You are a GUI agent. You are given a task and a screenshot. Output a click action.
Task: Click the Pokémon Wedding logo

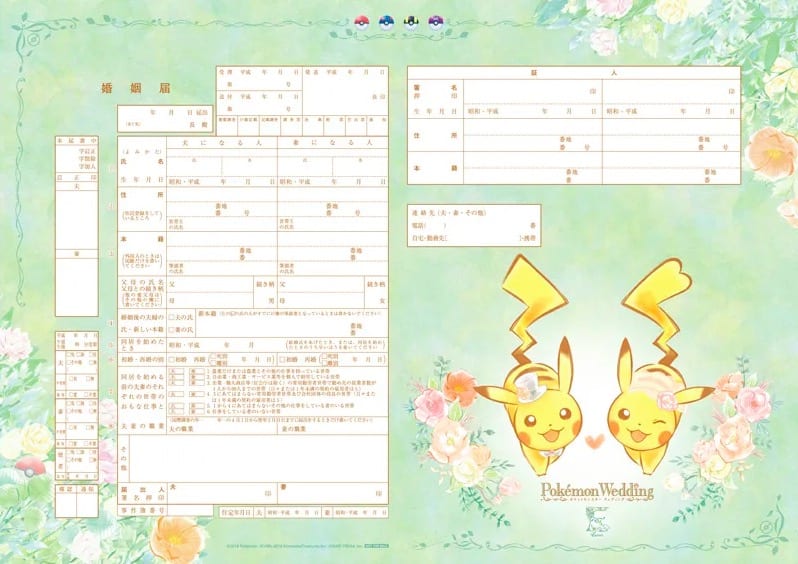(597, 490)
